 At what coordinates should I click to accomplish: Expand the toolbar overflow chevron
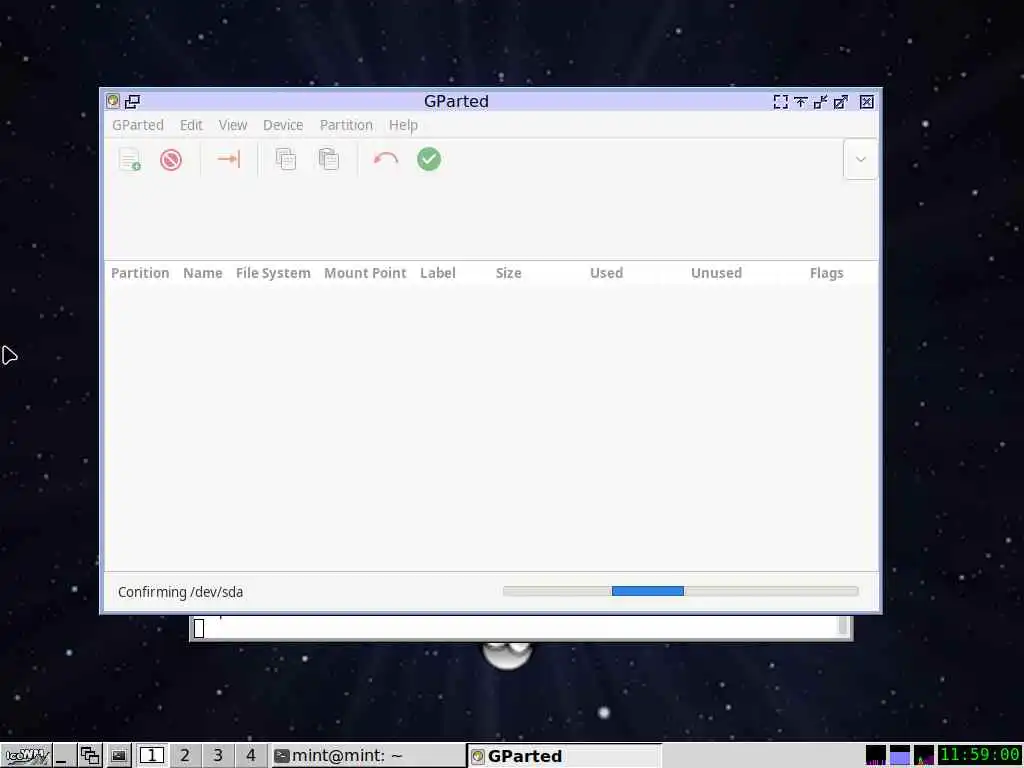coord(860,159)
